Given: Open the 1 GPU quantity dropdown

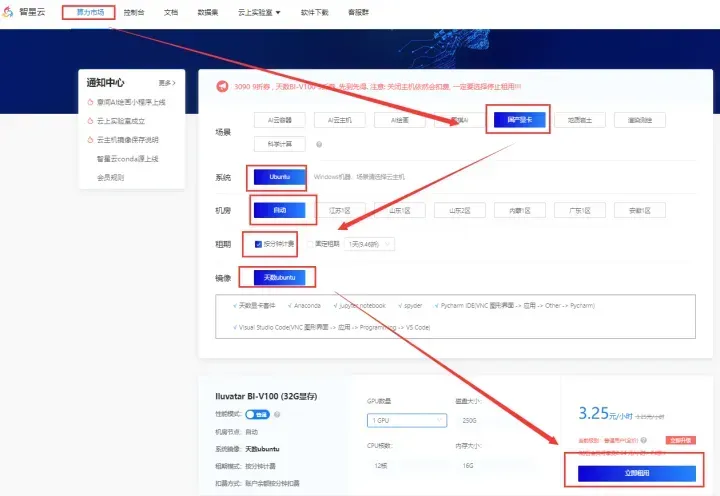Looking at the screenshot, I should (407, 420).
